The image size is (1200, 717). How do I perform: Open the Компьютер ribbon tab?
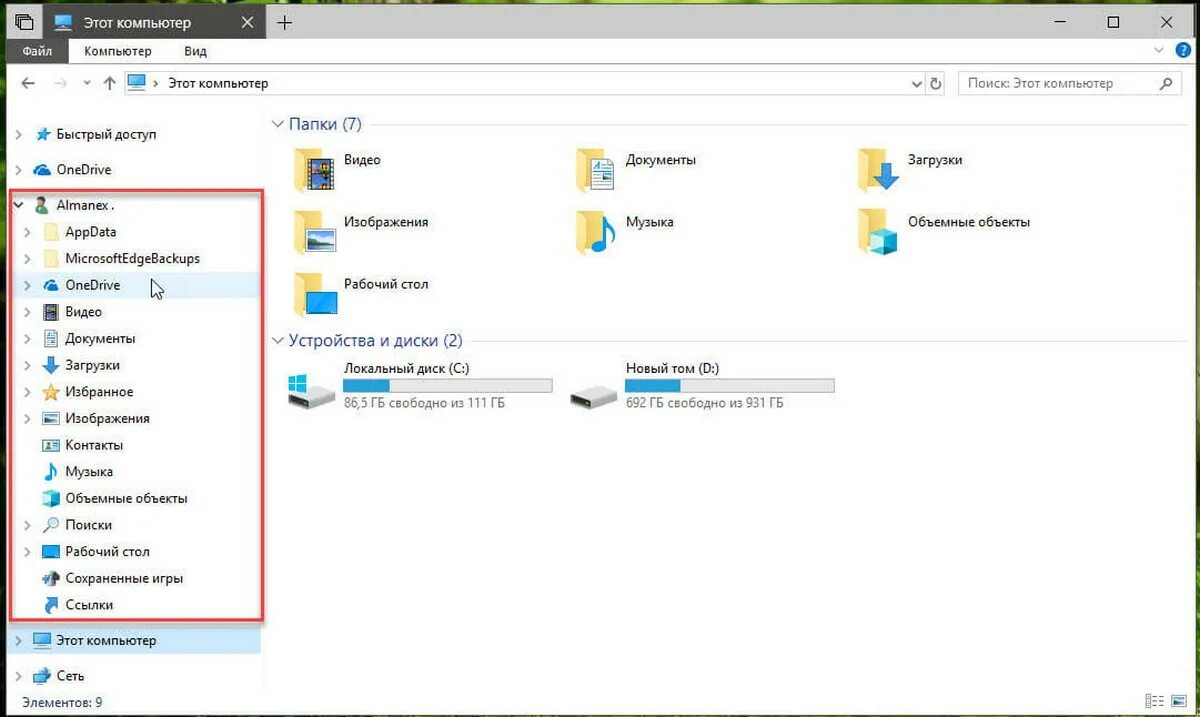click(118, 51)
